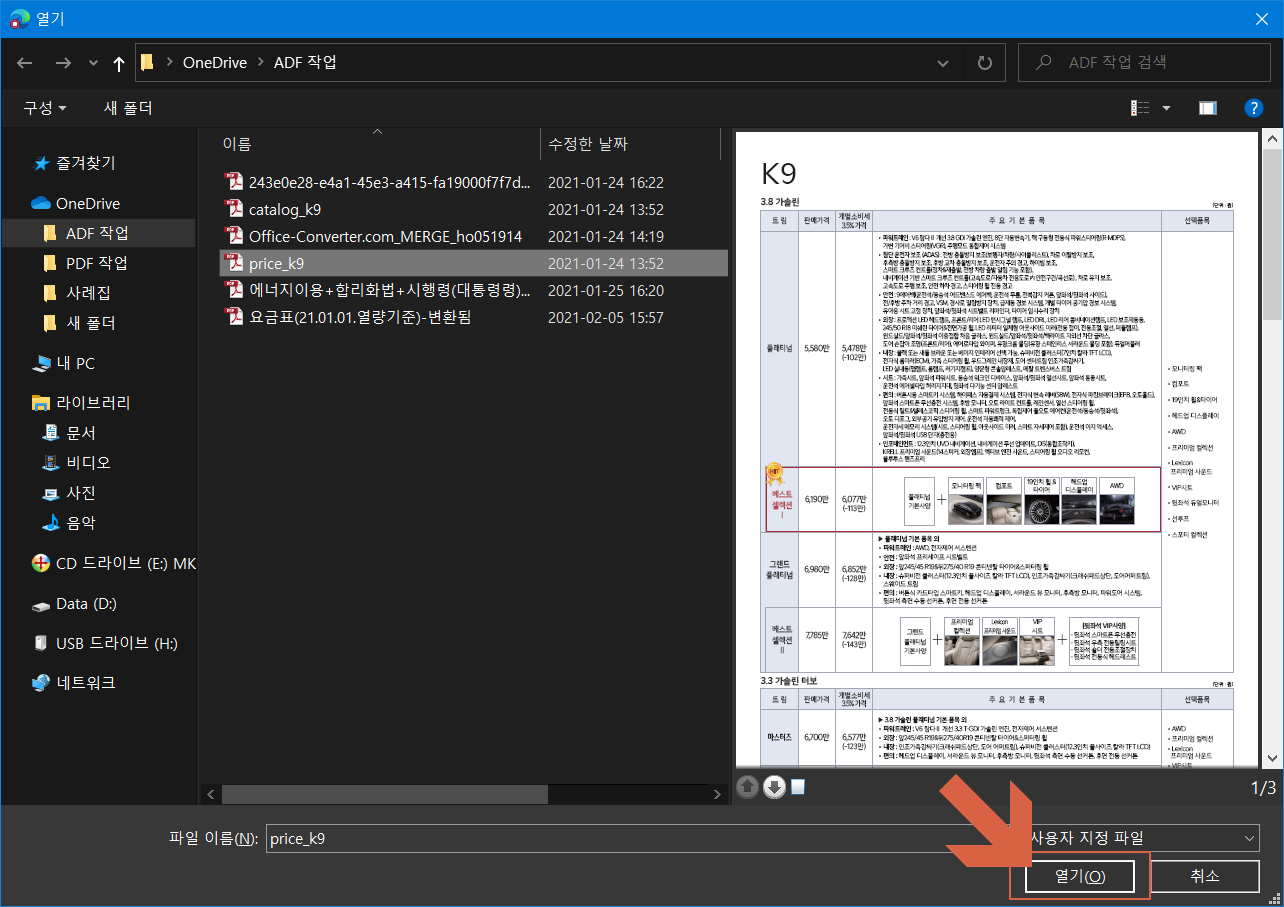Viewport: 1284px width, 907px height.
Task: Open the 문서 library
Action: 81,433
